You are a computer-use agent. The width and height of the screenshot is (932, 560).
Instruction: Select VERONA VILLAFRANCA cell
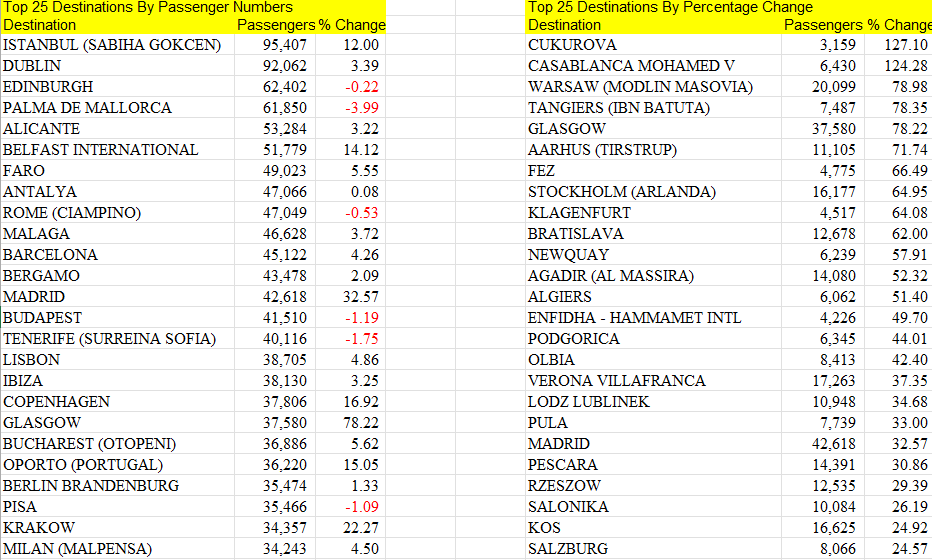tap(653, 380)
